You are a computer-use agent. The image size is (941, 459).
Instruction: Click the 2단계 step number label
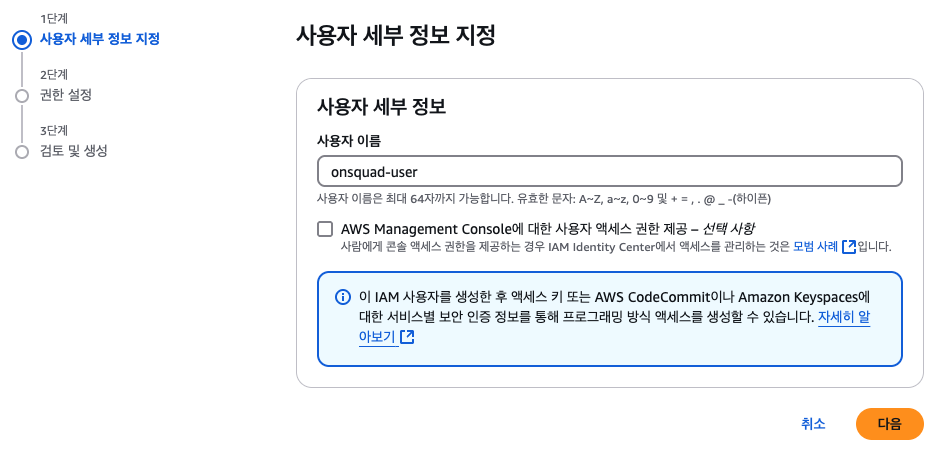[53, 74]
